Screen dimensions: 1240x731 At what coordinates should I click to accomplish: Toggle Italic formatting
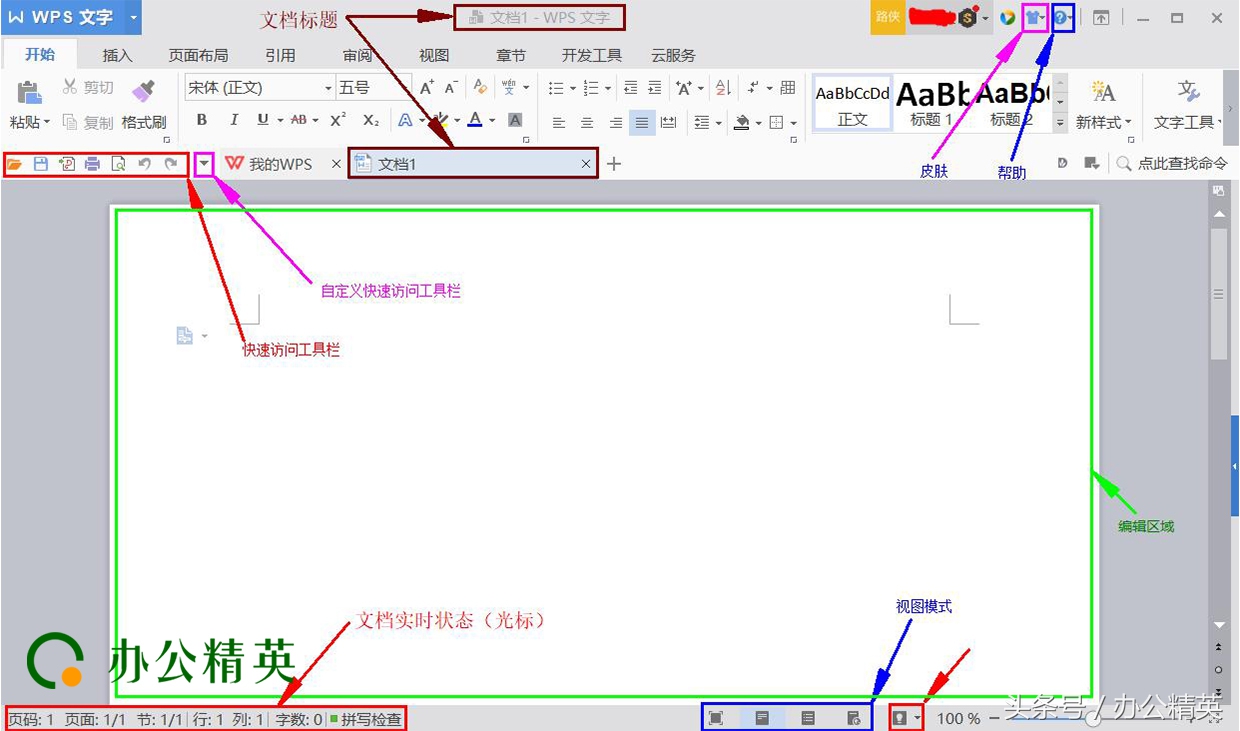pyautogui.click(x=232, y=120)
